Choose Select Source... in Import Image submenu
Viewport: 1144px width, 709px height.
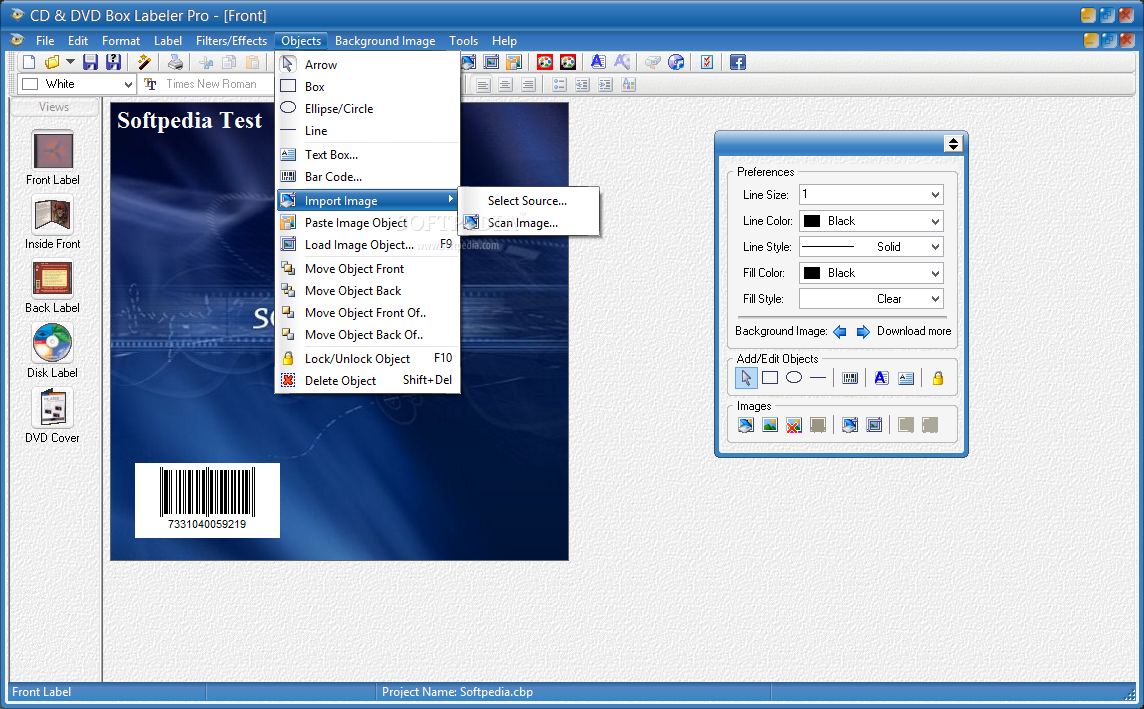pyautogui.click(x=527, y=201)
